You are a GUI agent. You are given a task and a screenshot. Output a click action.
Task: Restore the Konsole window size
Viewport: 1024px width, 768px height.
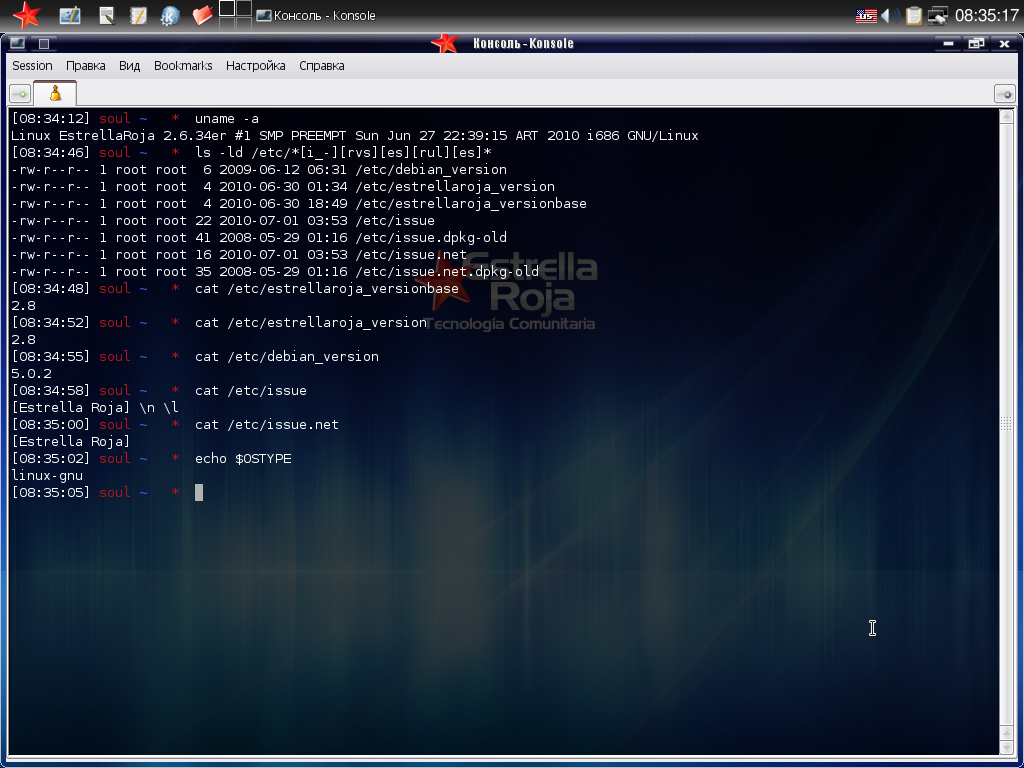click(976, 43)
